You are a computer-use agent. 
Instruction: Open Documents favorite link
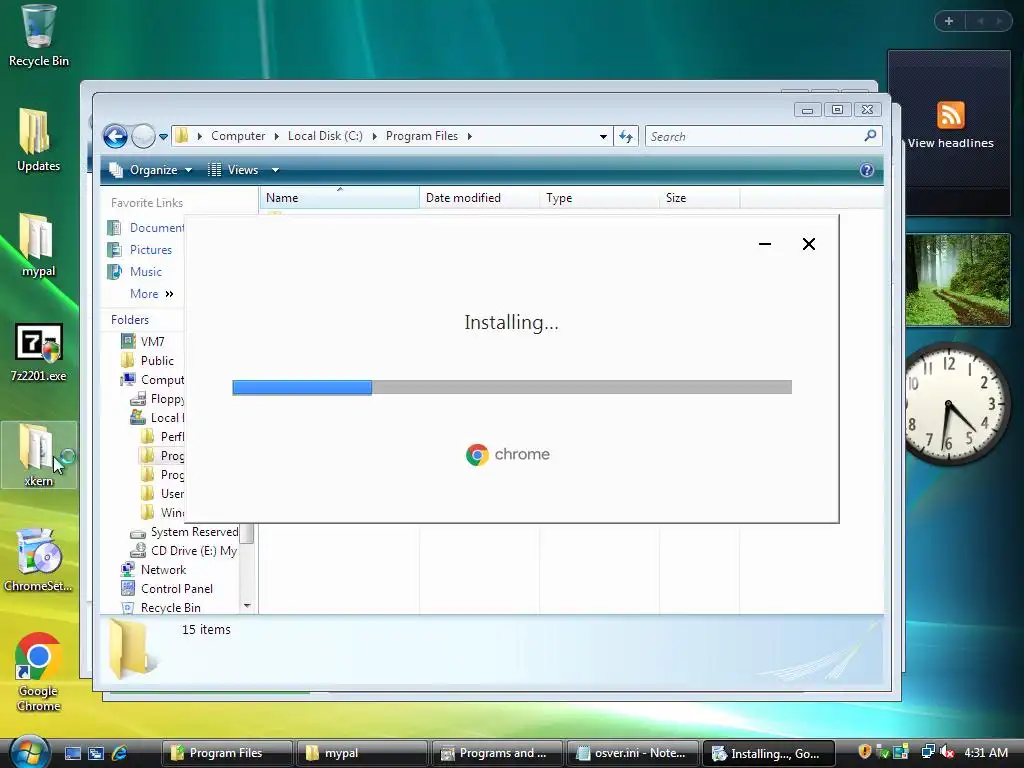146,227
